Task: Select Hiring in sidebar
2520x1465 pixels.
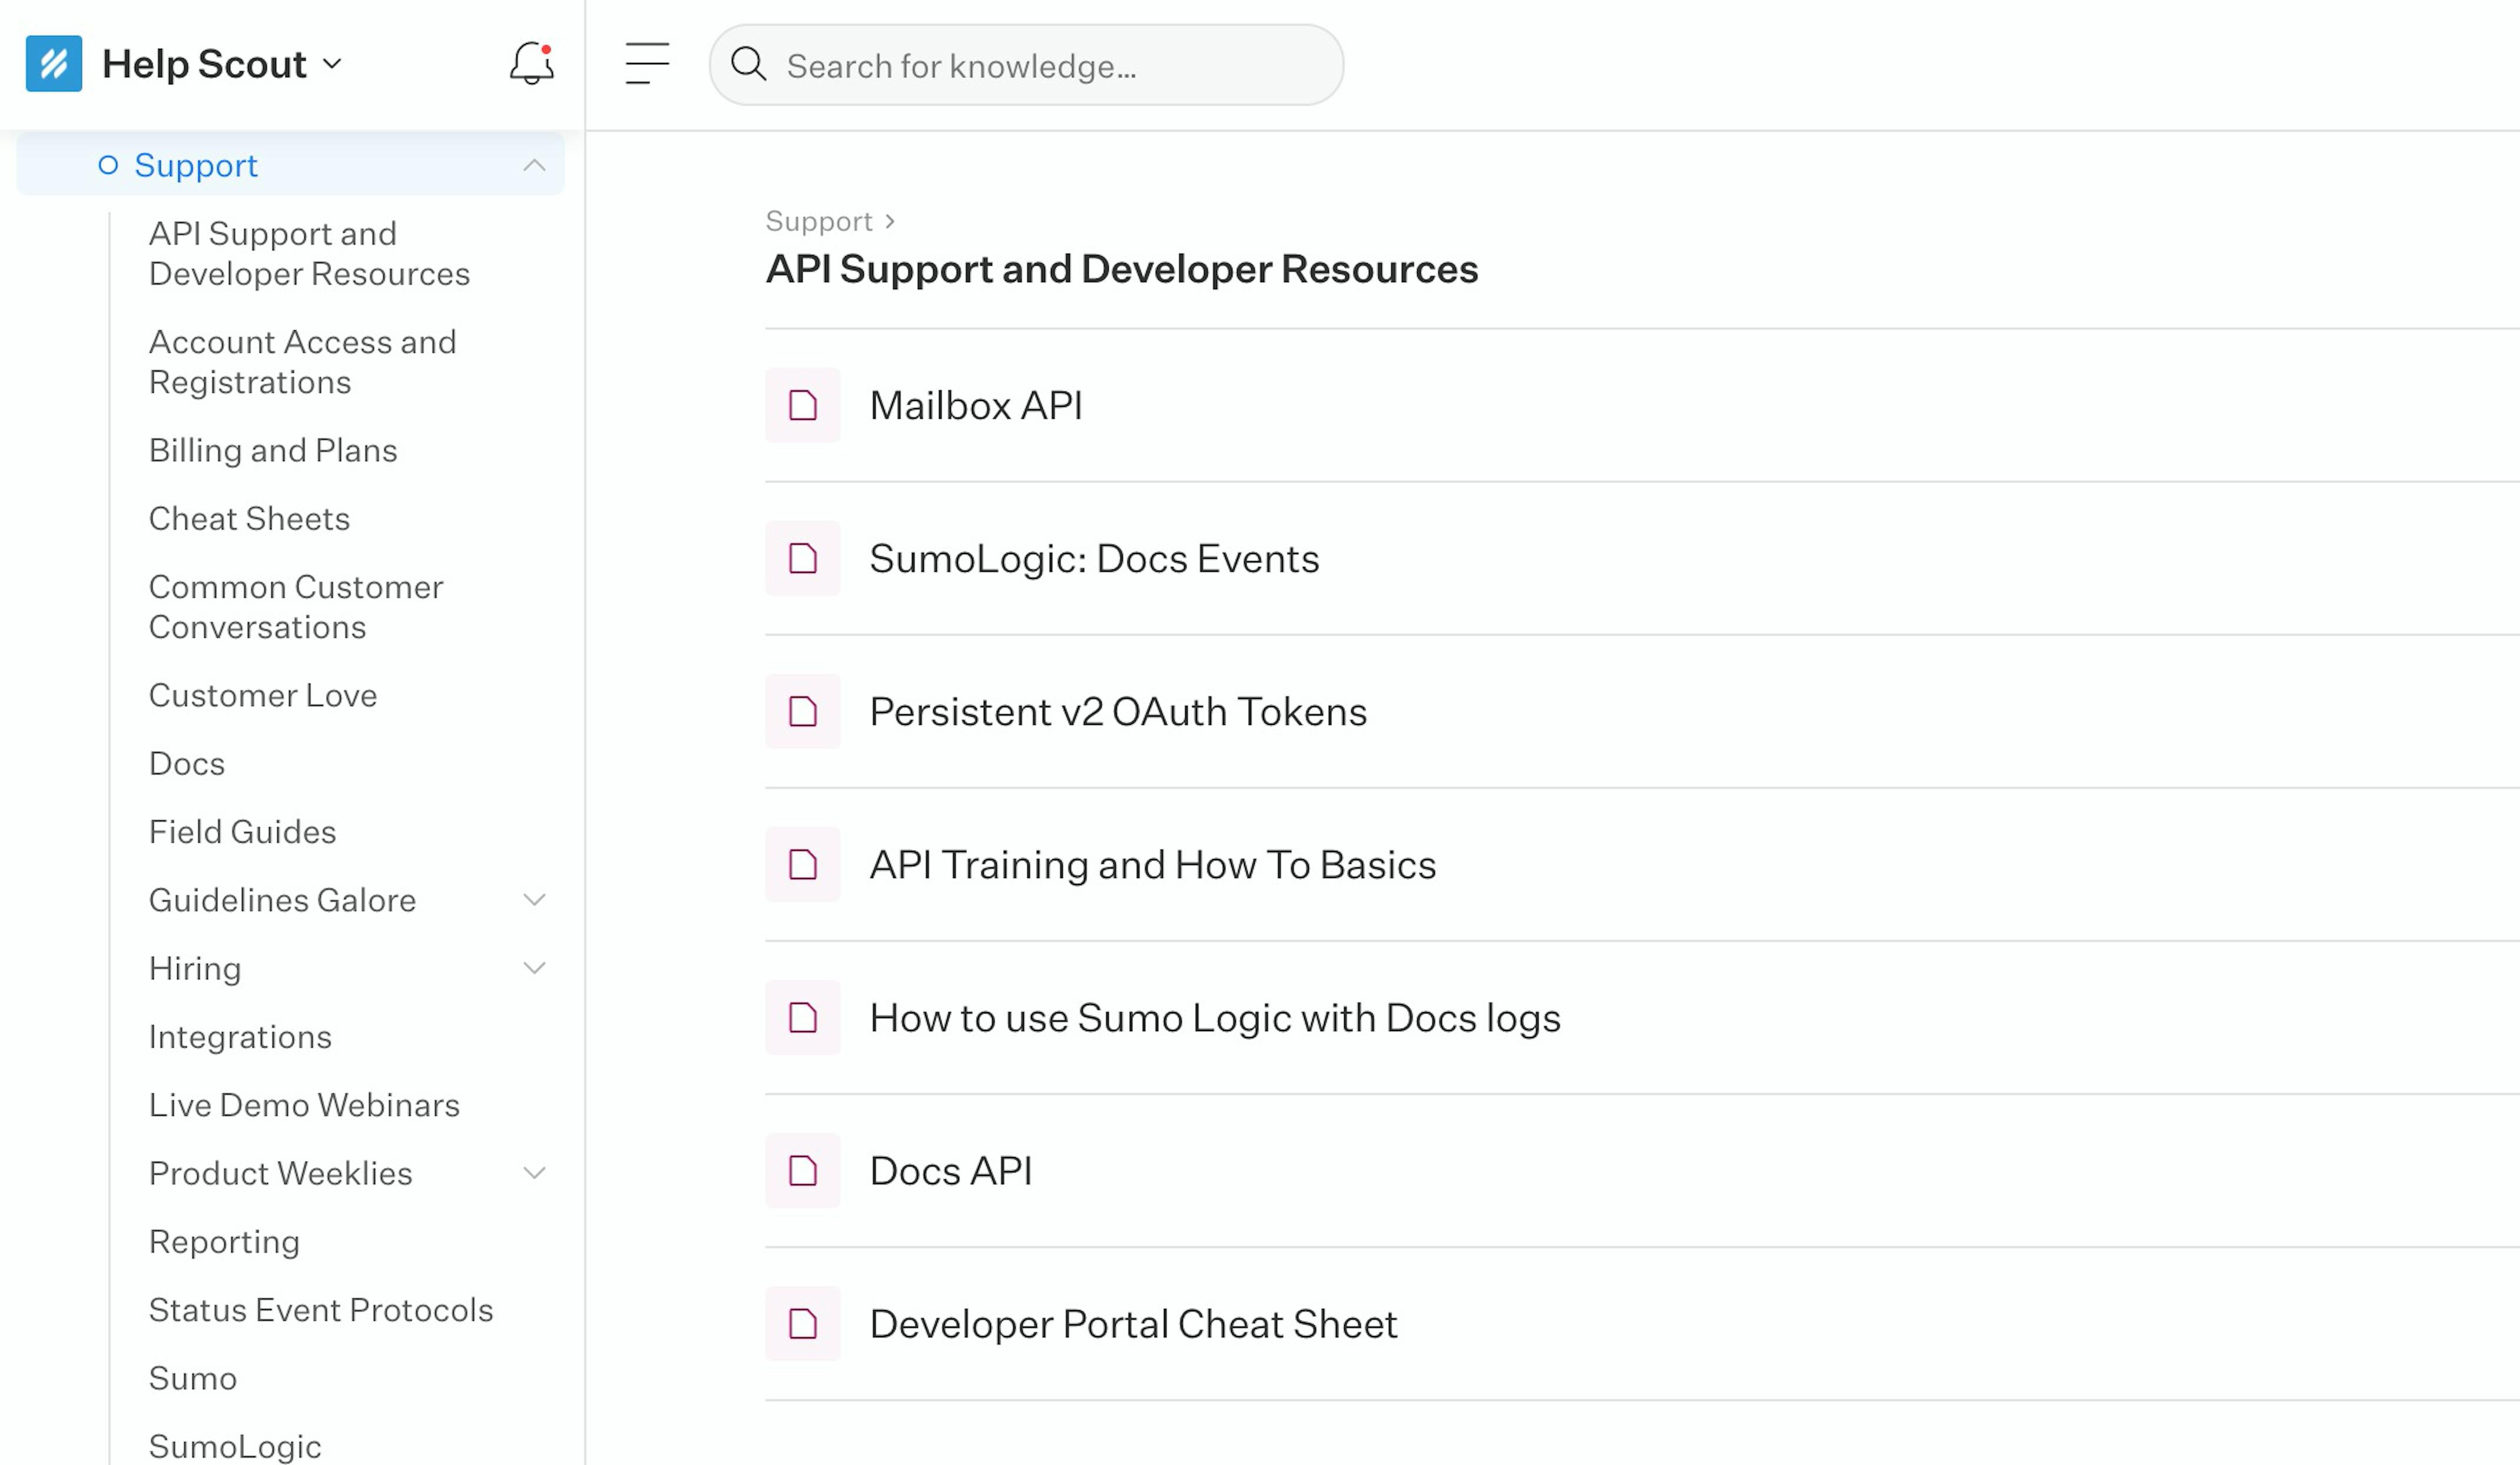Action: (x=195, y=968)
